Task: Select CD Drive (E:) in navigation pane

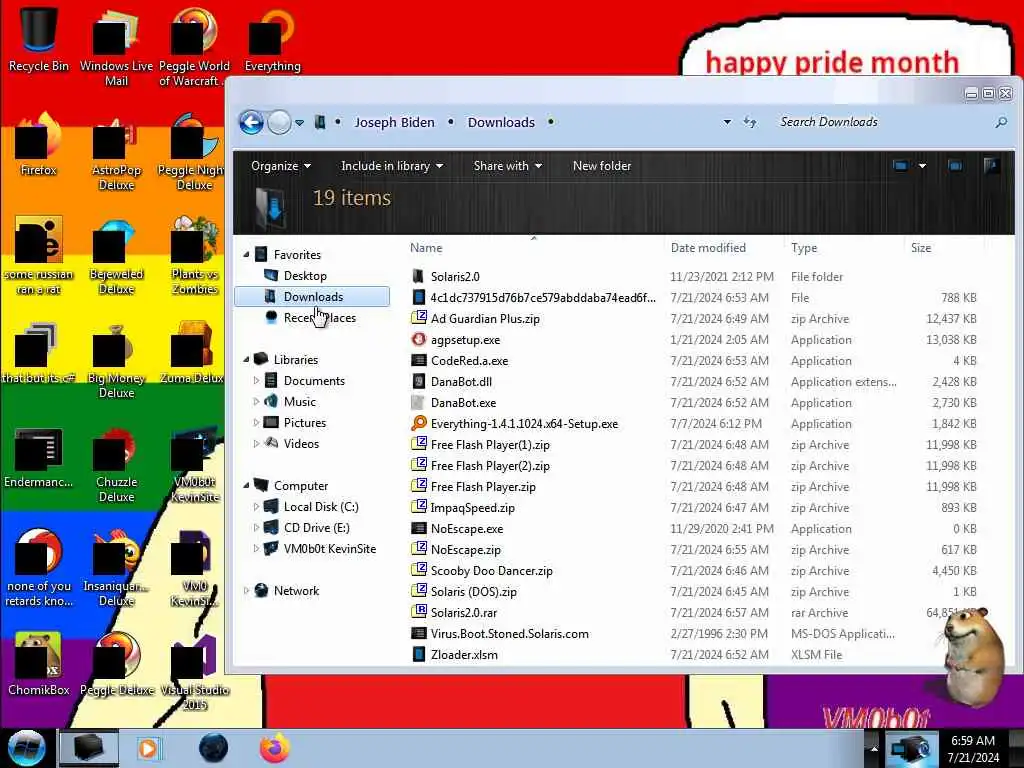Action: coord(316,528)
